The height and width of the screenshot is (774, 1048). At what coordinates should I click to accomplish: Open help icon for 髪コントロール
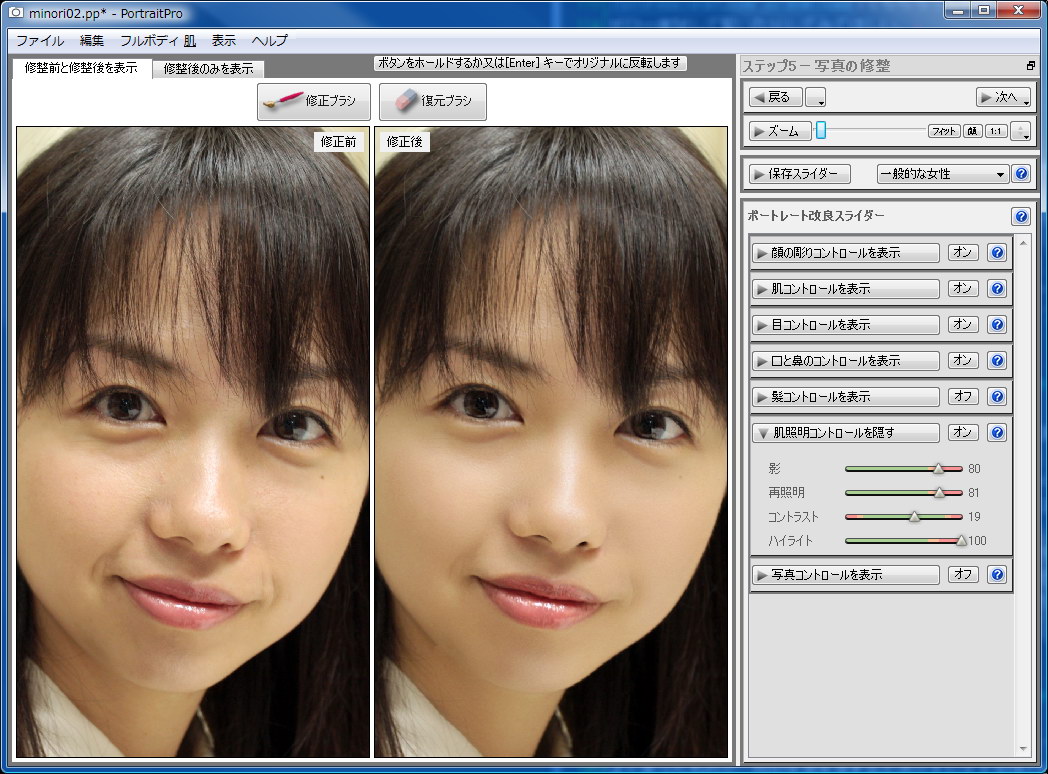point(997,397)
